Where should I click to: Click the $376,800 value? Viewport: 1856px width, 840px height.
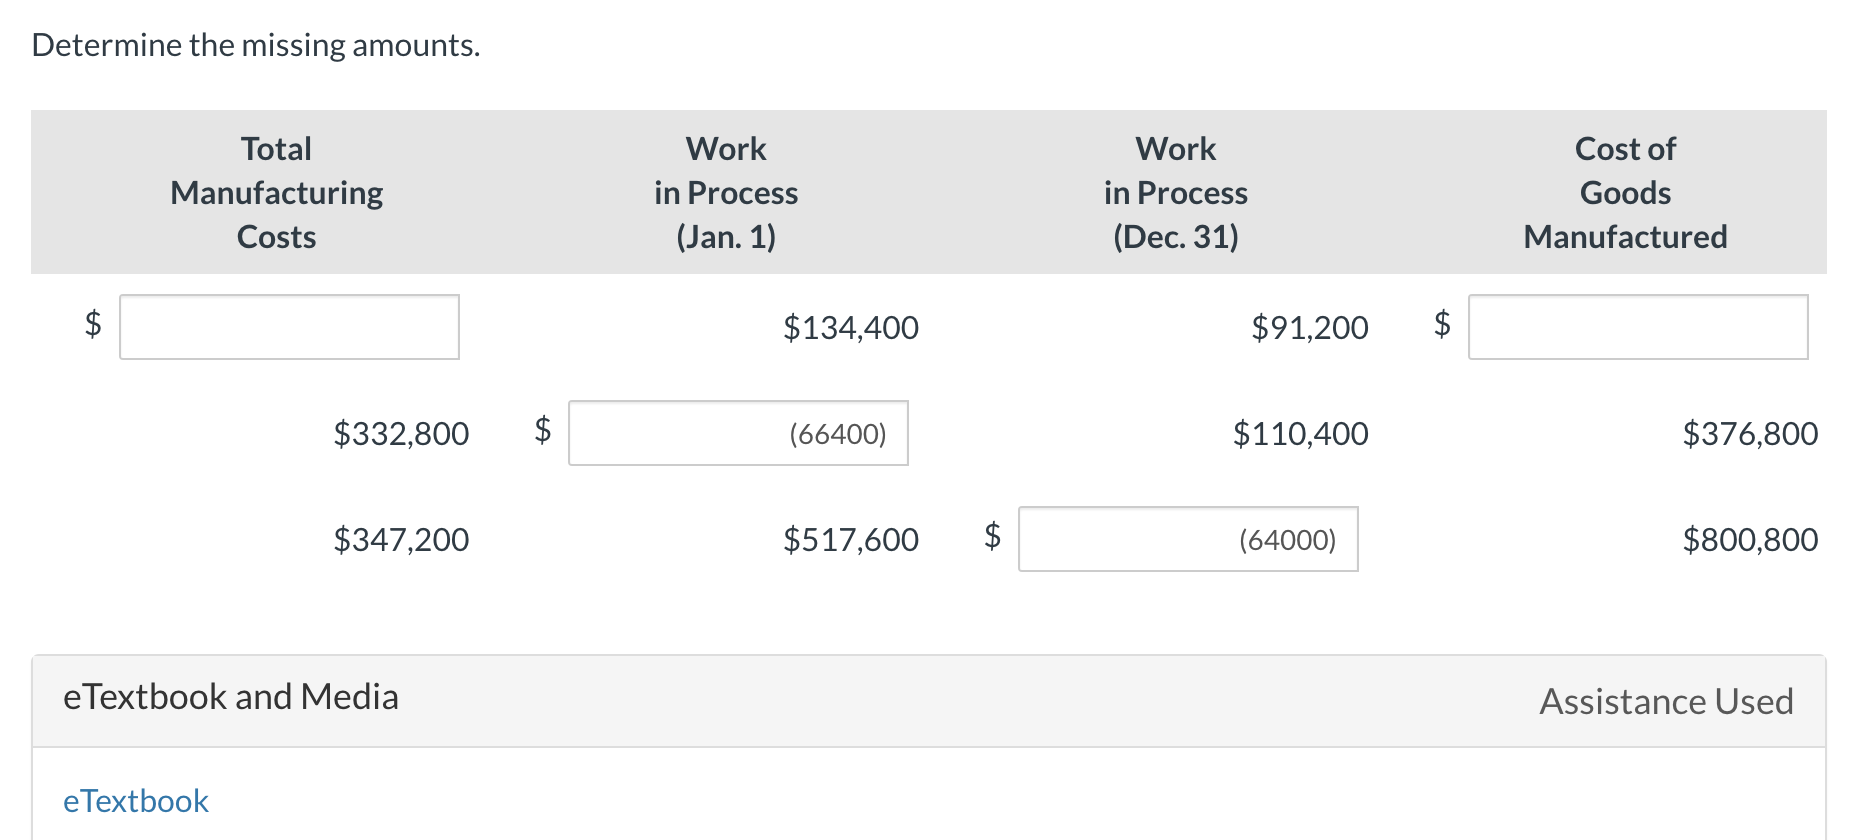1751,433
